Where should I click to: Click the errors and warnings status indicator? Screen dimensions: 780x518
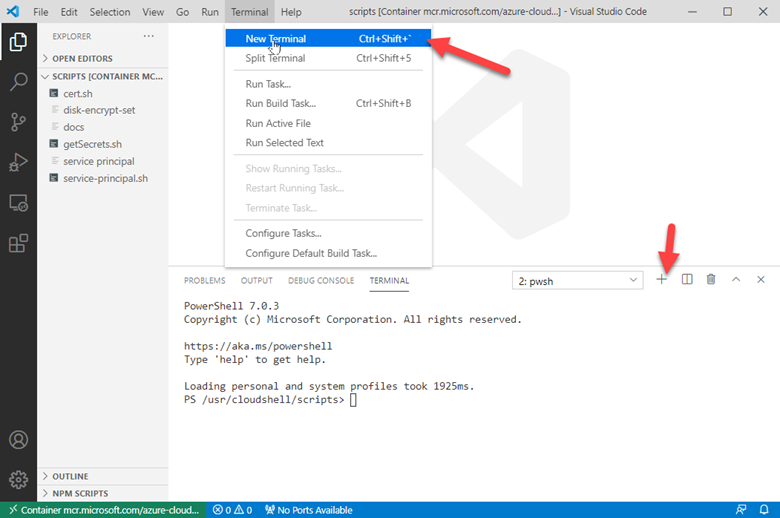coord(232,510)
